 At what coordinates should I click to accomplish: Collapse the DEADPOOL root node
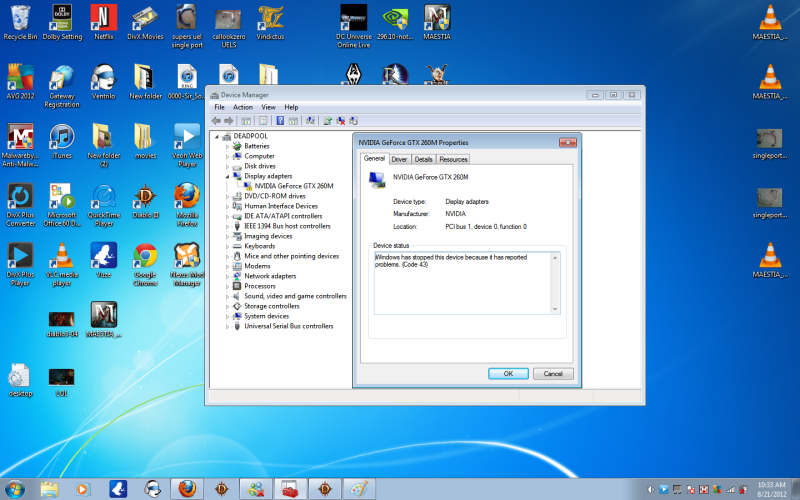pyautogui.click(x=217, y=136)
